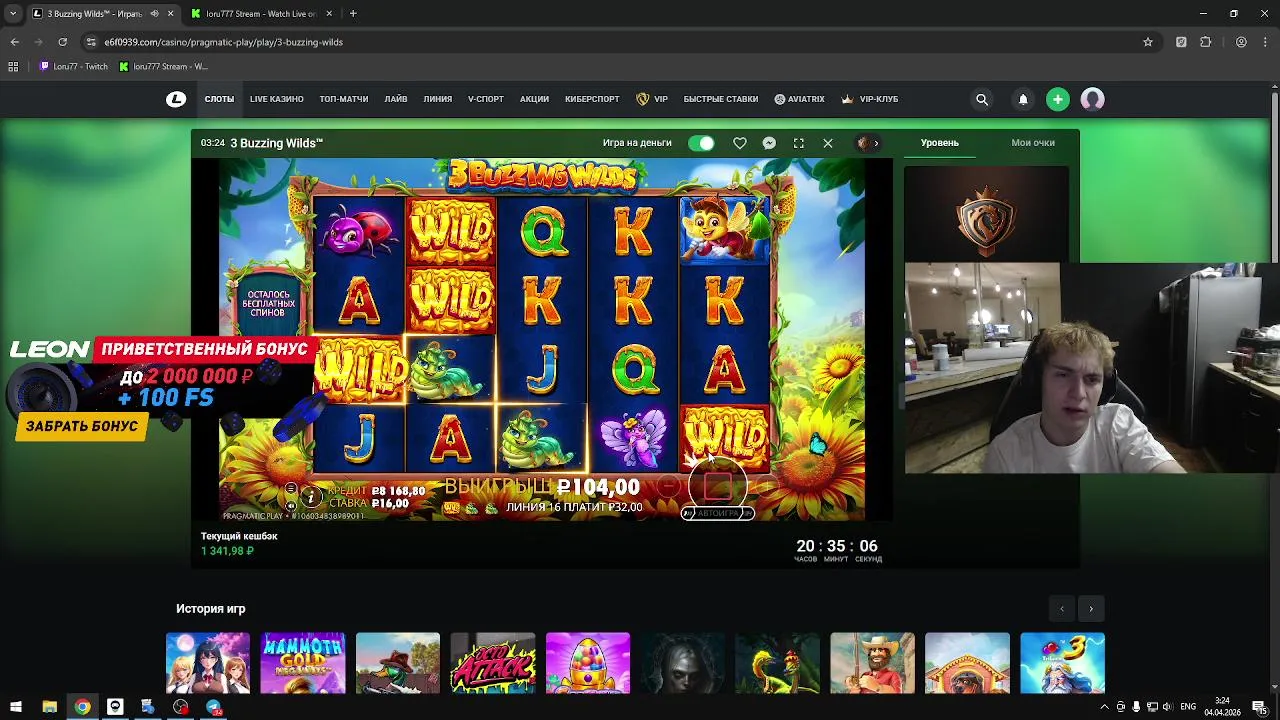
Task: Decrease bet with minus button
Action: coord(668,486)
